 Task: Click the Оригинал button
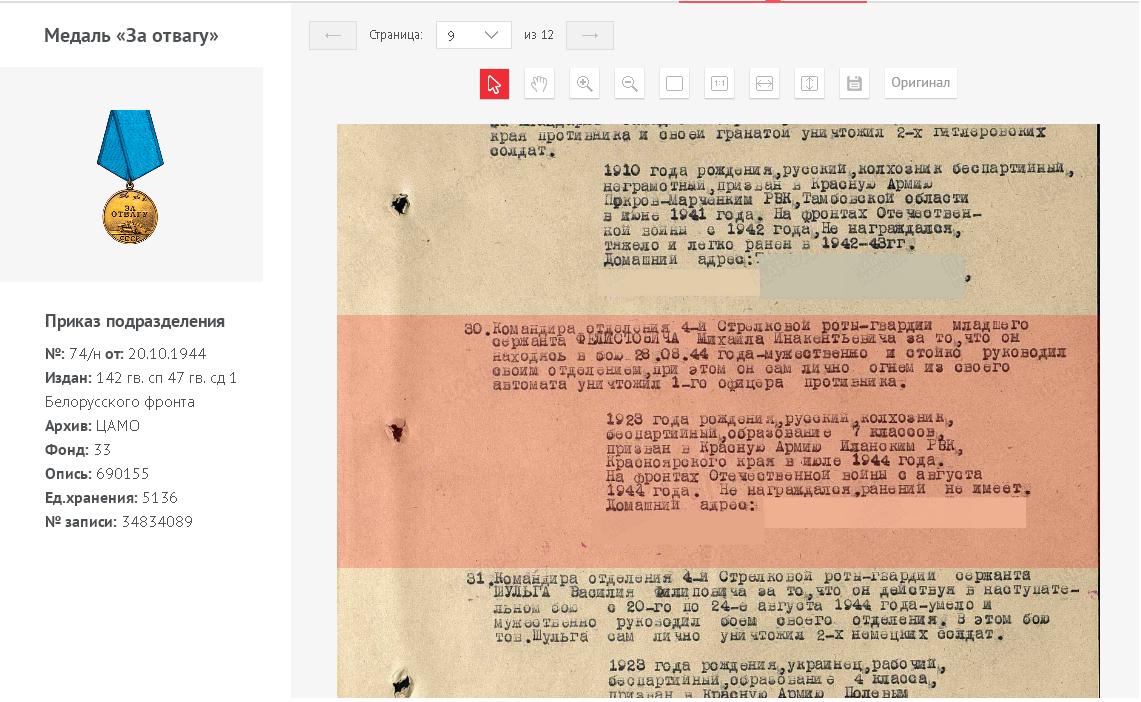coord(920,83)
